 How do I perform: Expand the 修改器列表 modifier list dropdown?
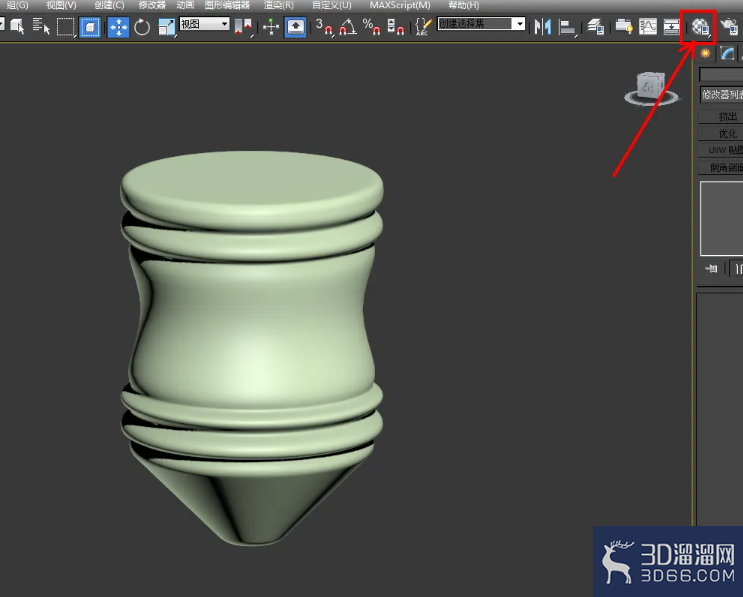tap(721, 94)
